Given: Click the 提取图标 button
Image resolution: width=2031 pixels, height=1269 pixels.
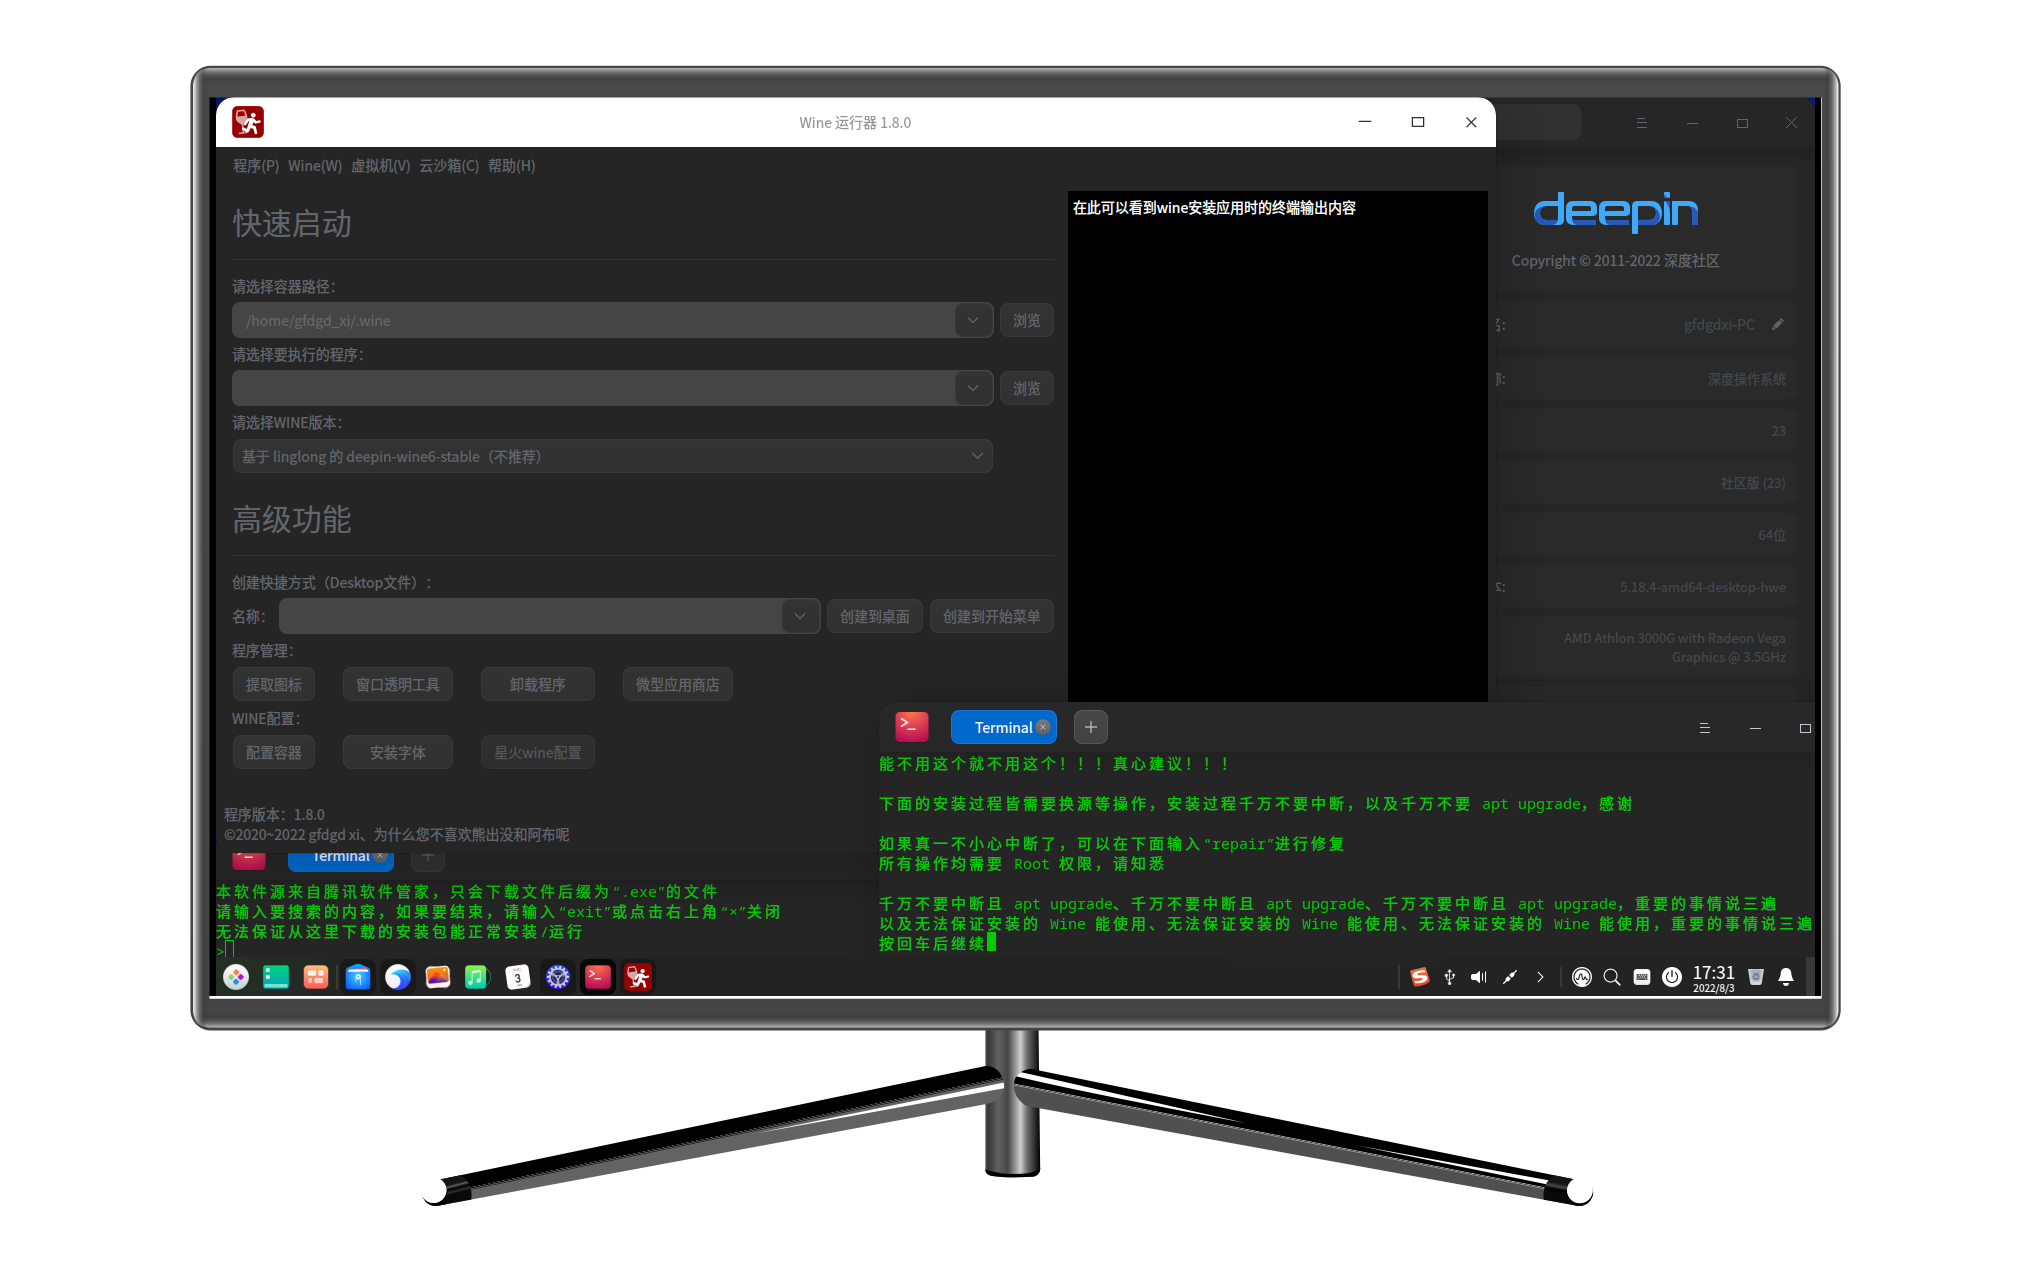Looking at the screenshot, I should coord(274,684).
